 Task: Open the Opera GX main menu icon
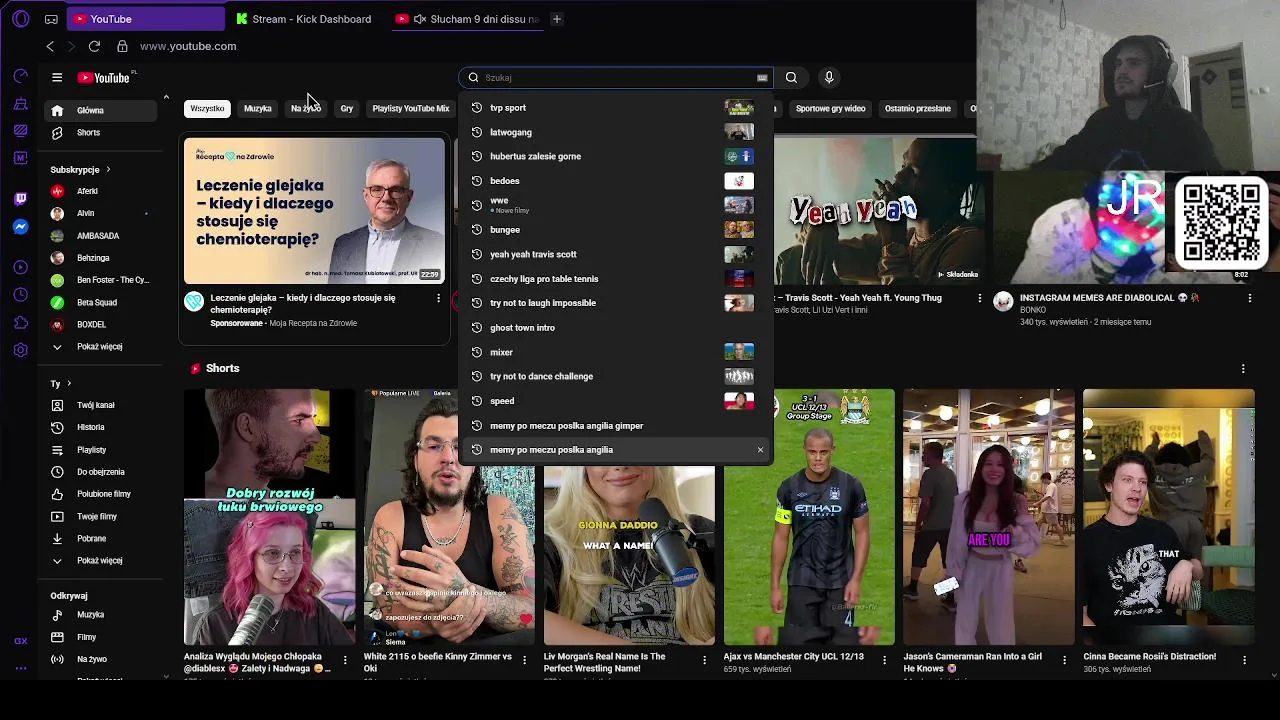coord(20,19)
